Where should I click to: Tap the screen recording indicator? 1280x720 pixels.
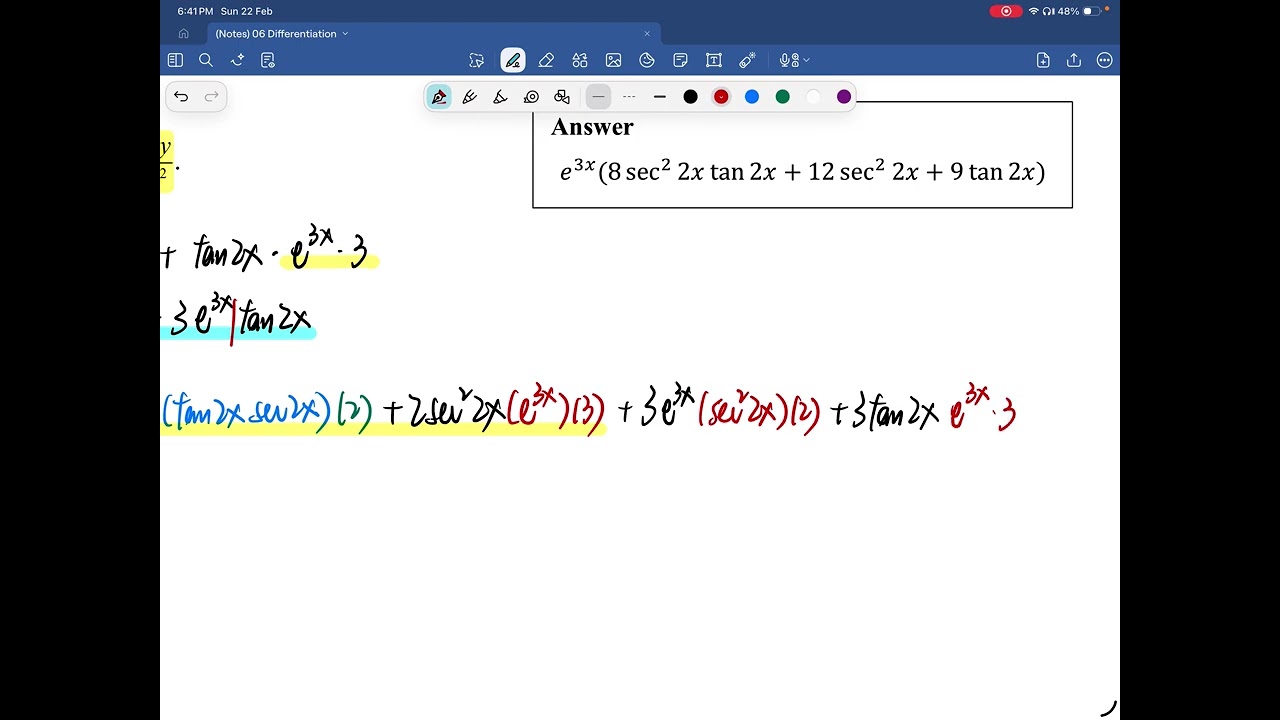[x=1005, y=11]
